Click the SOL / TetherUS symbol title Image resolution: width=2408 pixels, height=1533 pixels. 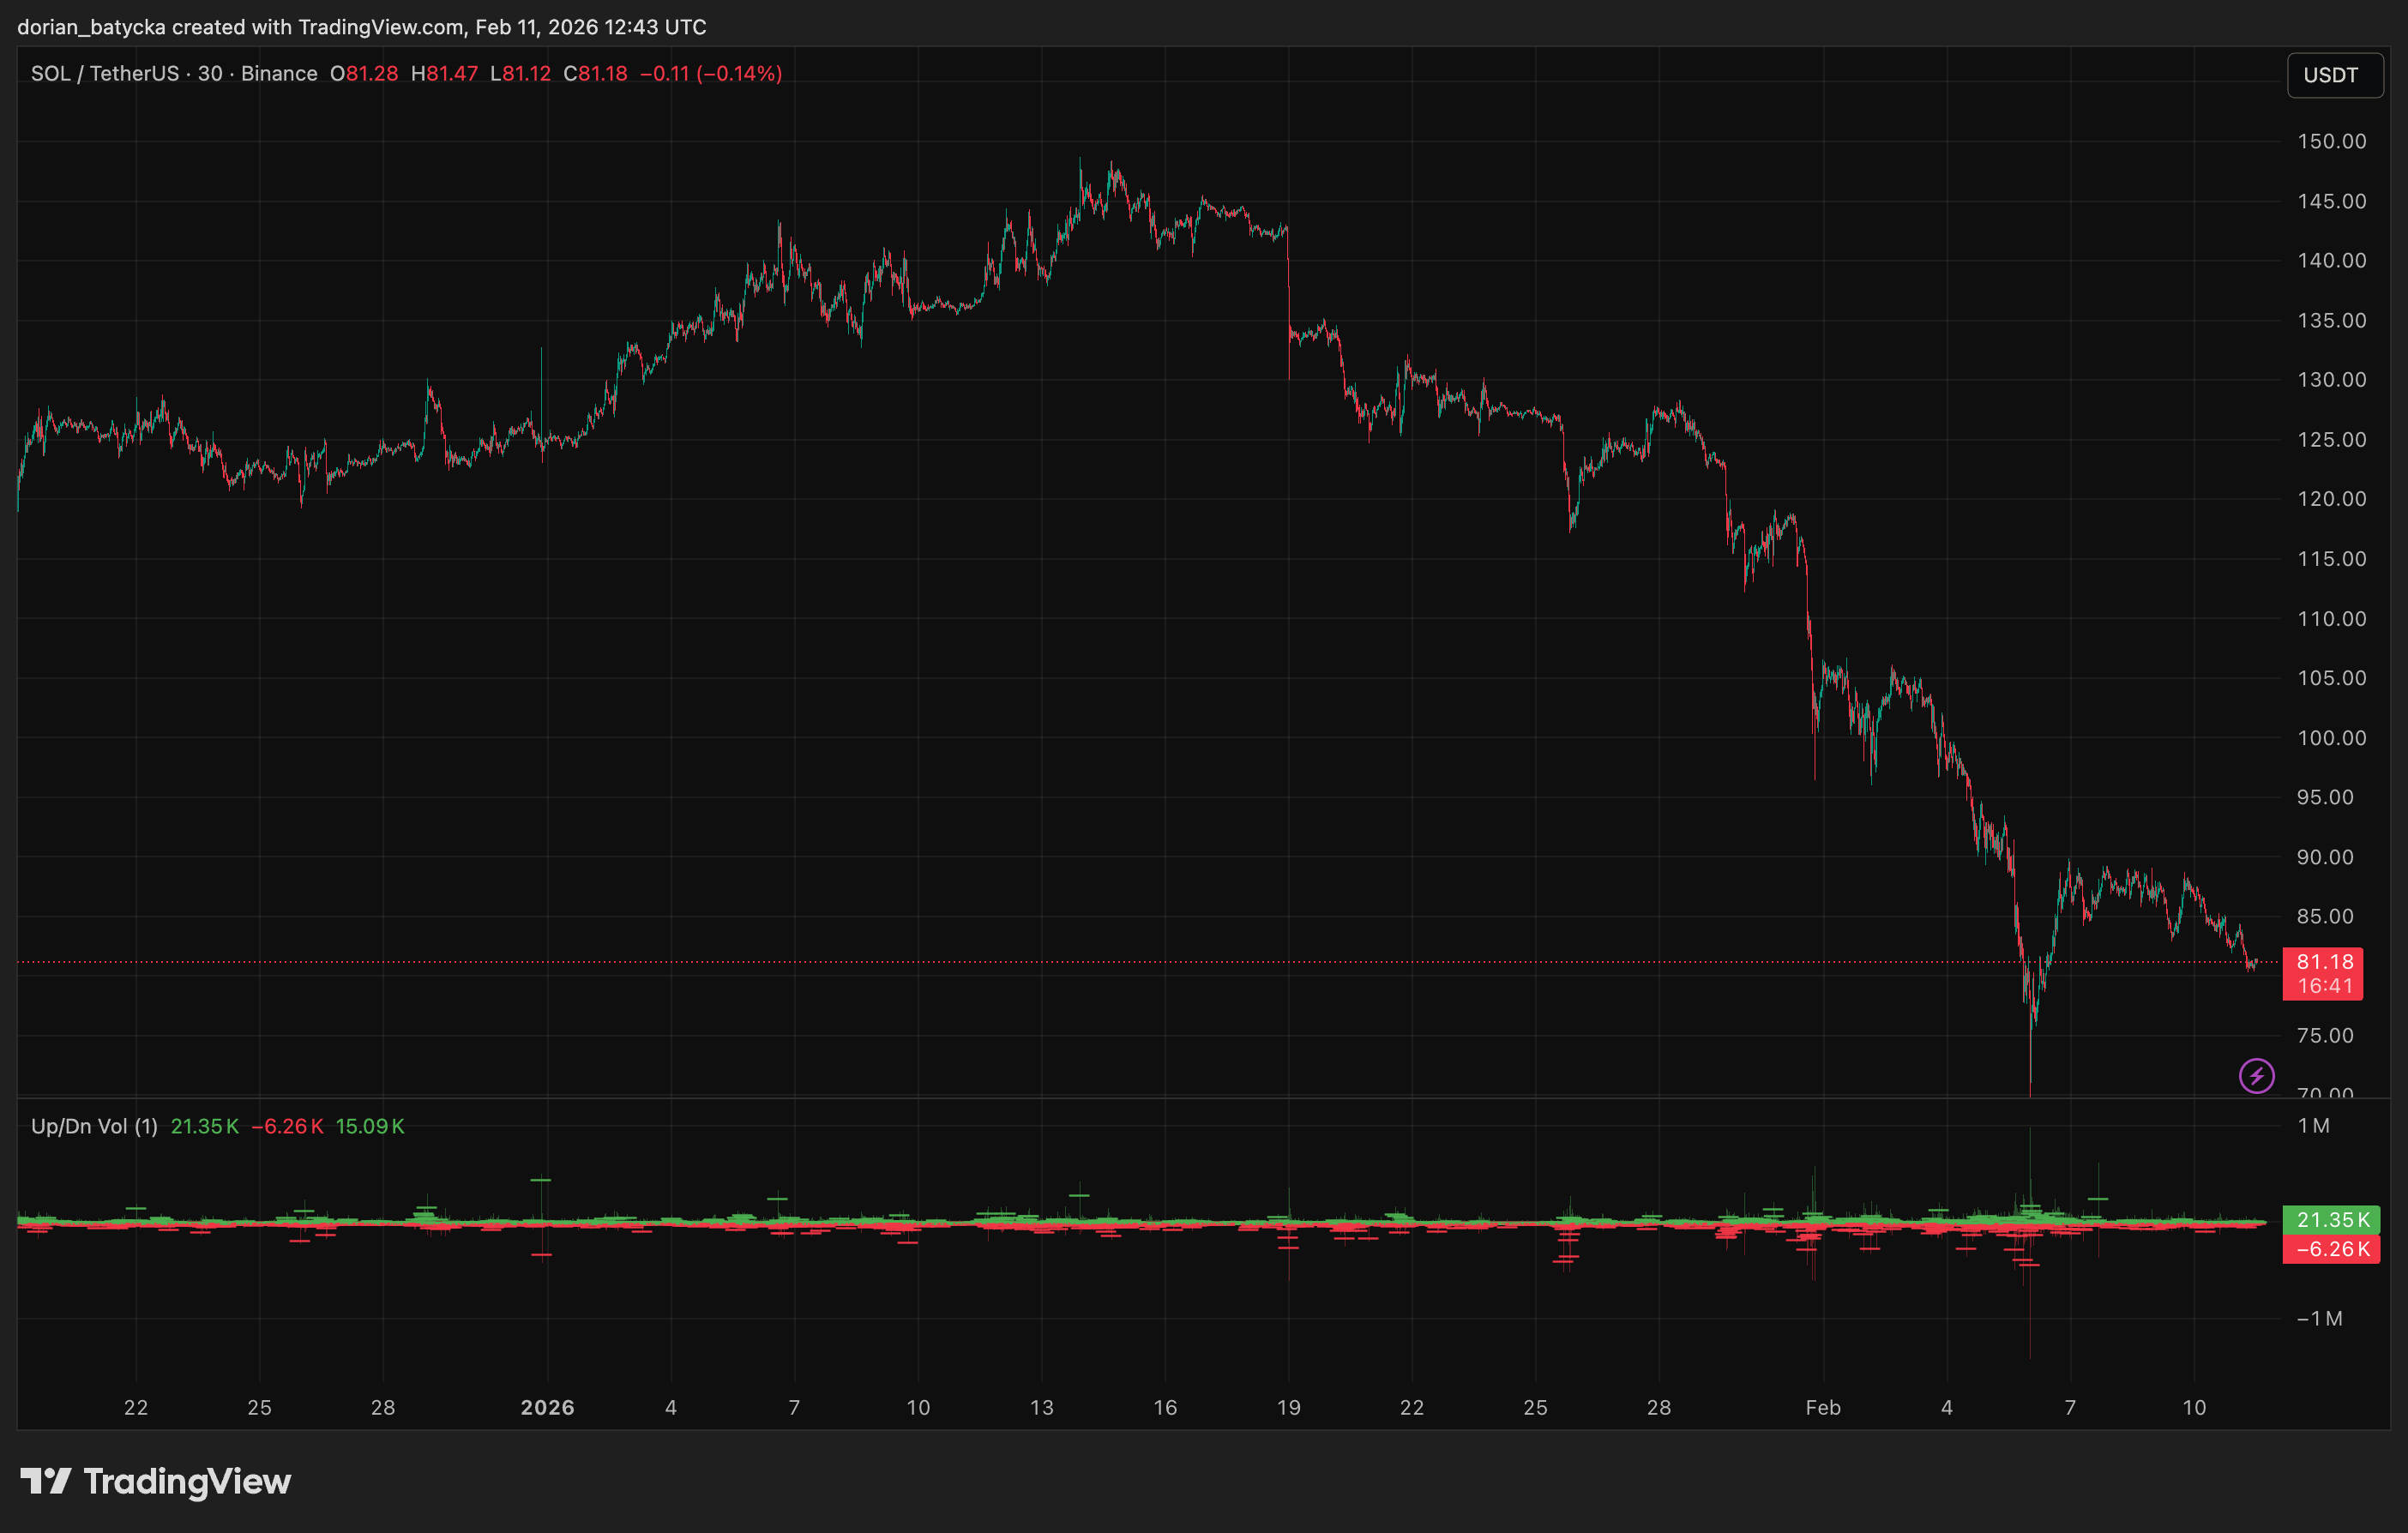tap(104, 74)
